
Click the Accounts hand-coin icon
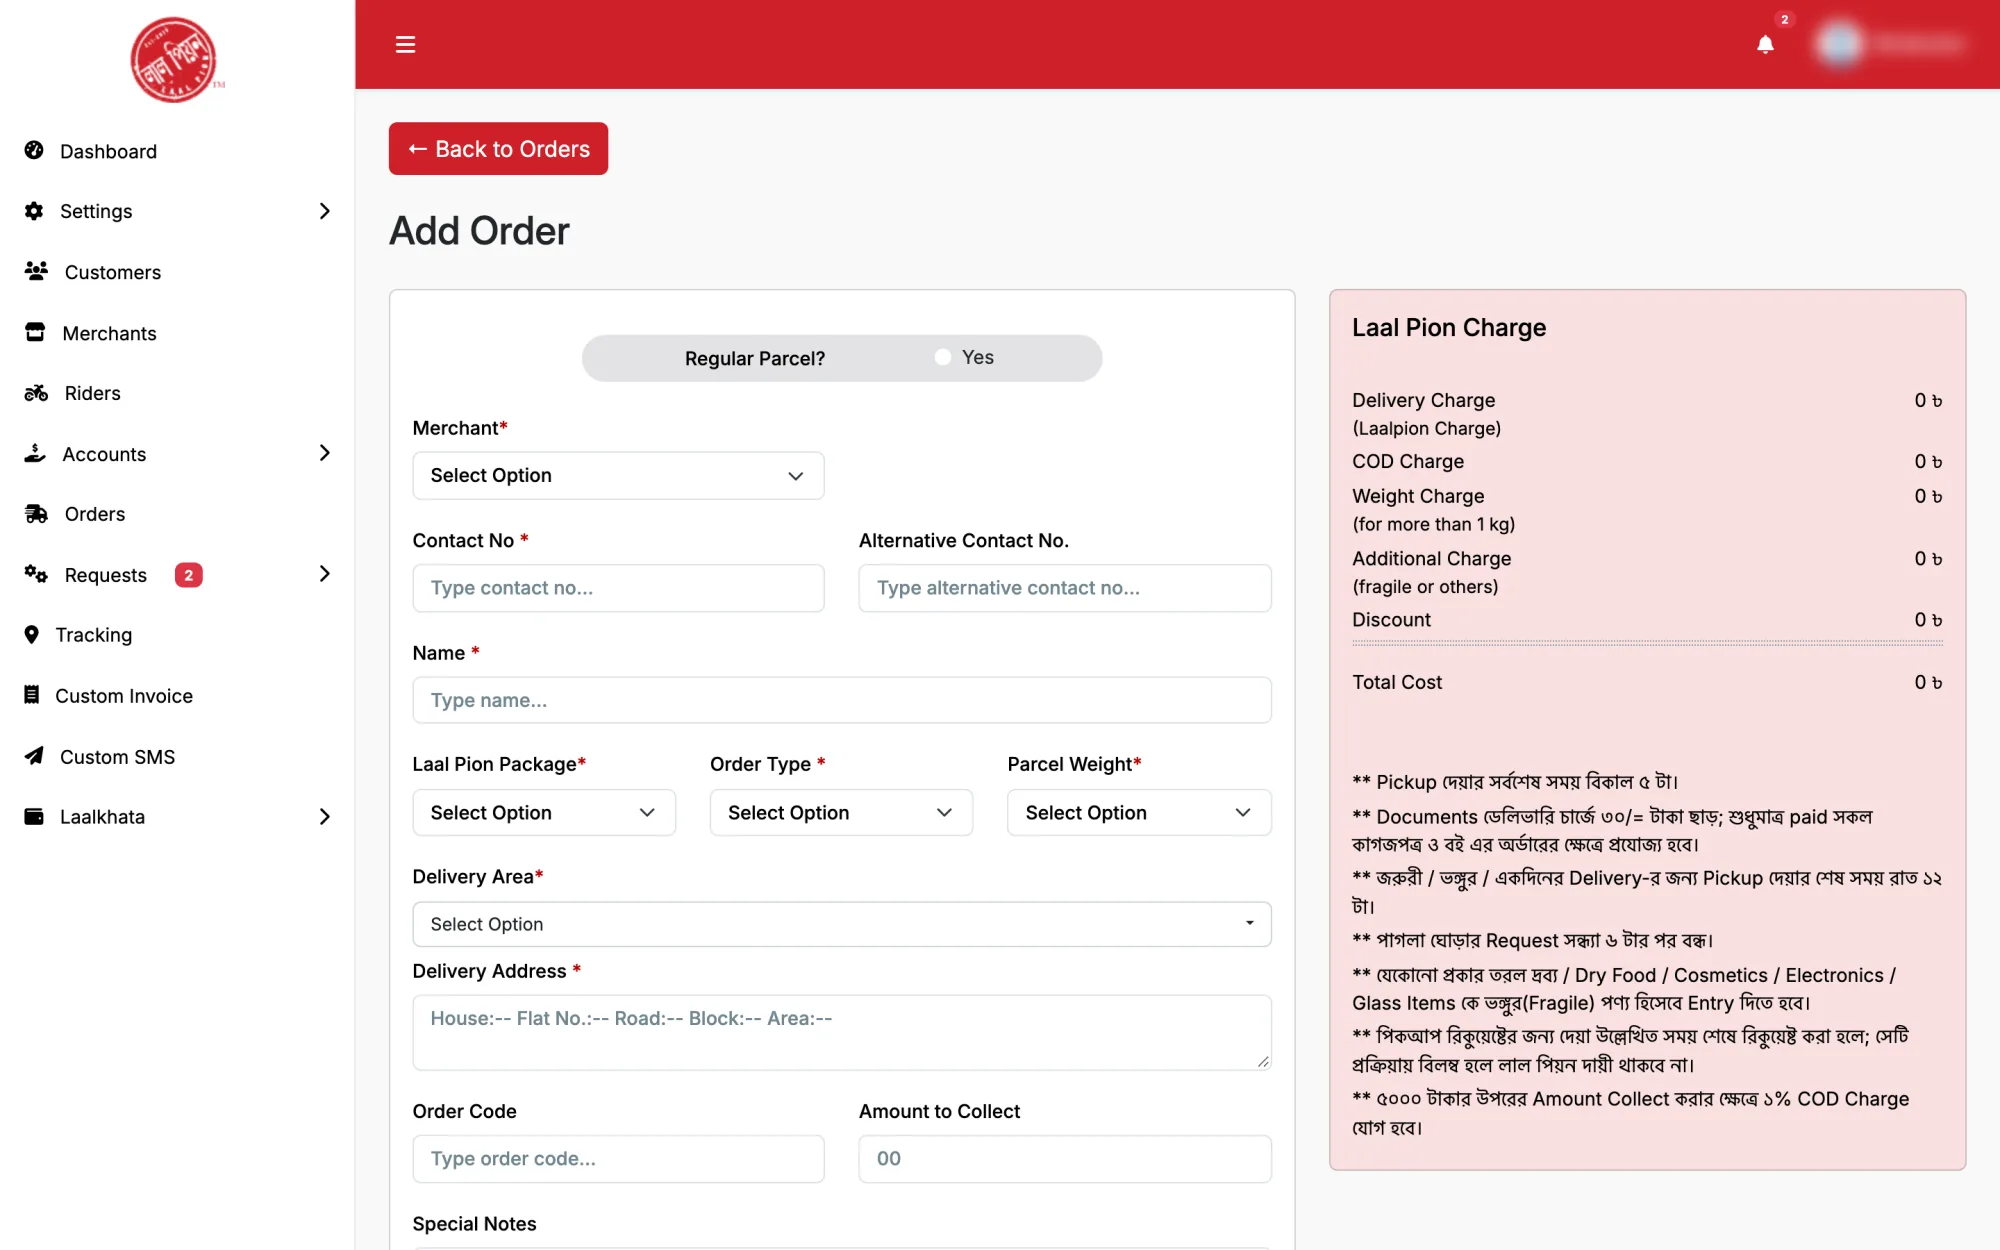(x=35, y=453)
